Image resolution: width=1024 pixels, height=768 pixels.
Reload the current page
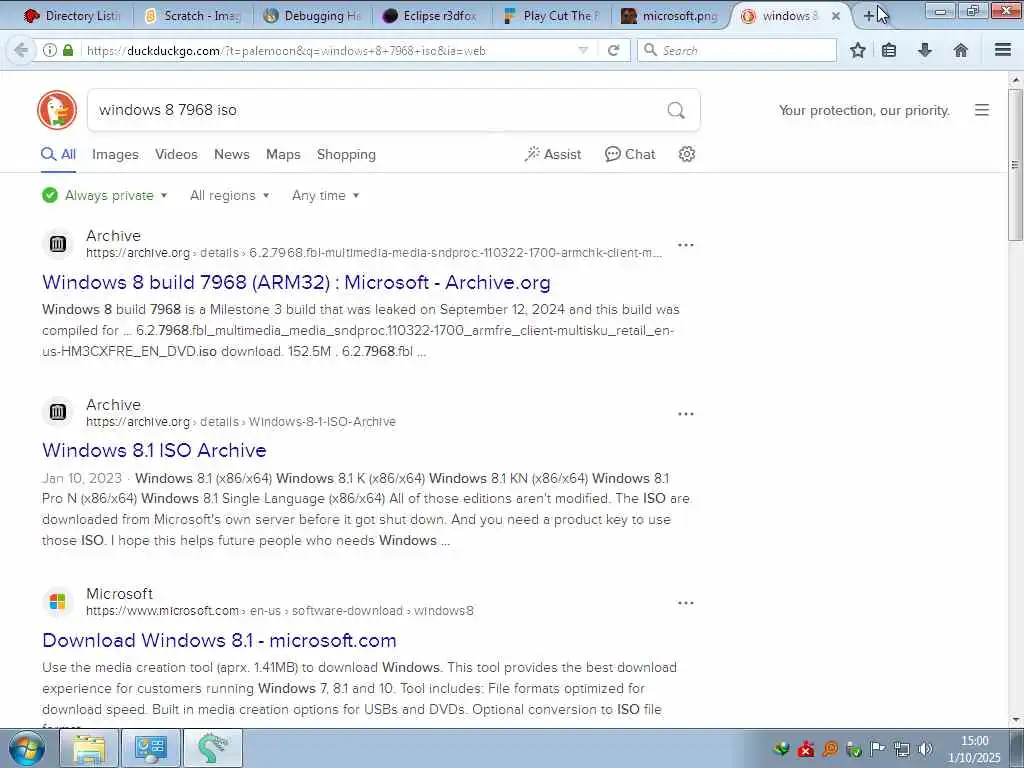613,50
